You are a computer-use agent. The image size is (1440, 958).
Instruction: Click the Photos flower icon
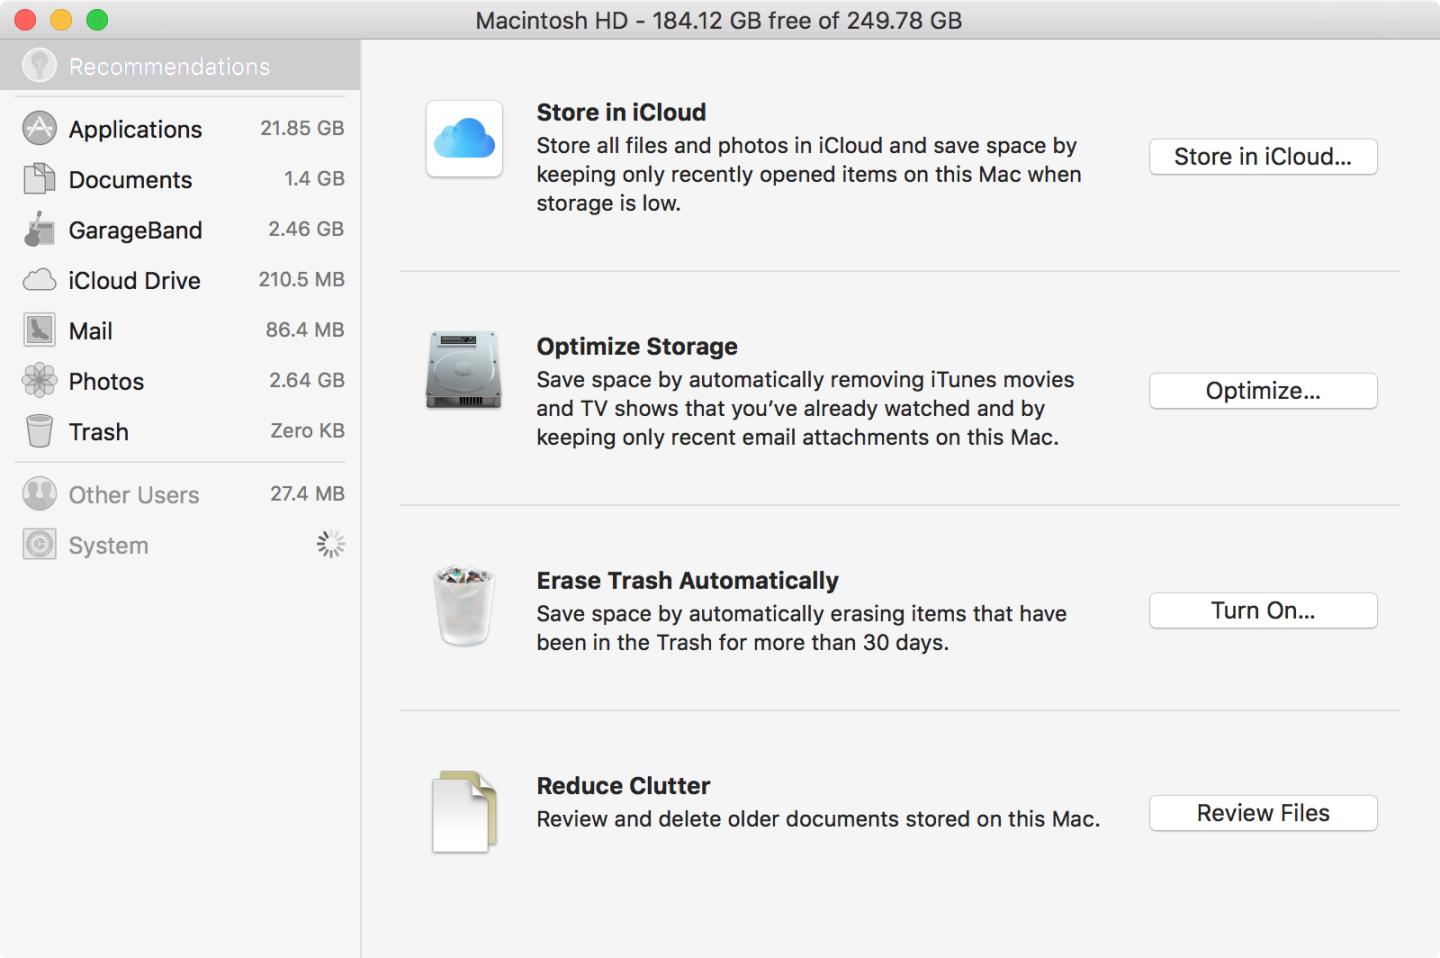[39, 381]
